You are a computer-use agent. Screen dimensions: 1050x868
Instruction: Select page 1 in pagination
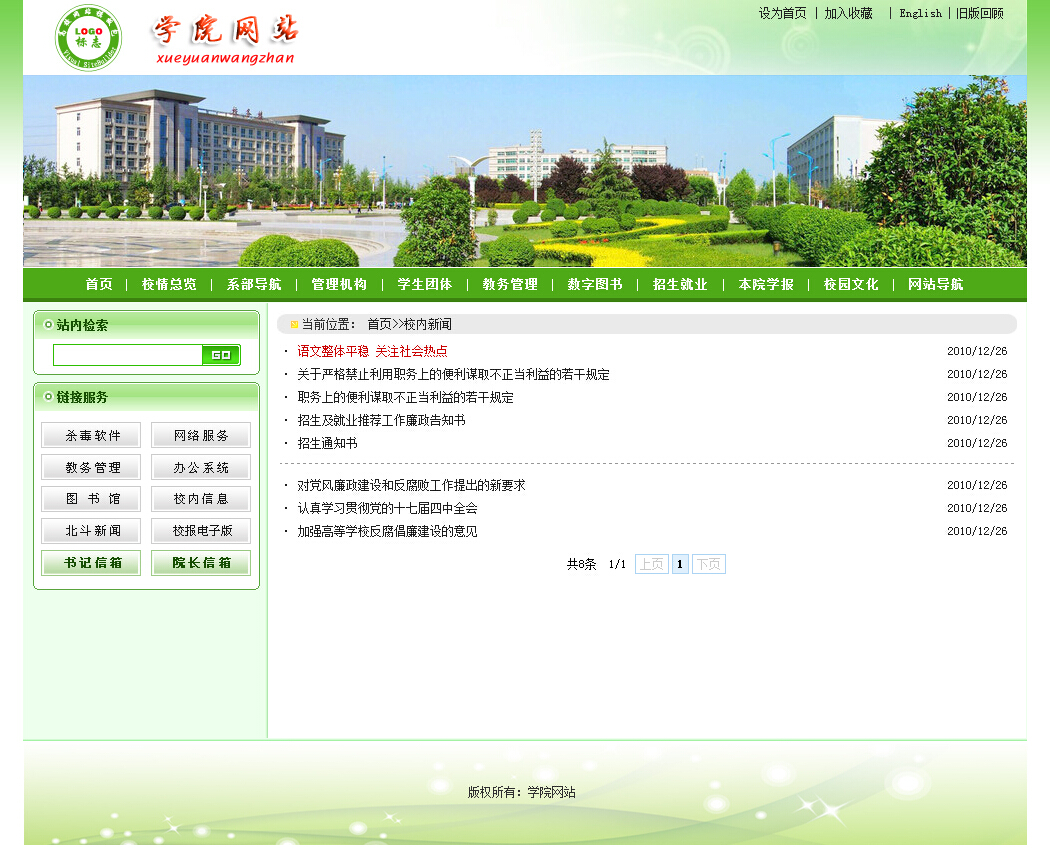pyautogui.click(x=680, y=564)
